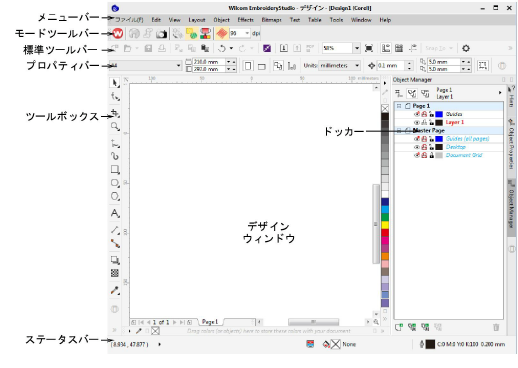Select the Color Eyedropper tool
518x368 pixels.
click(115, 290)
